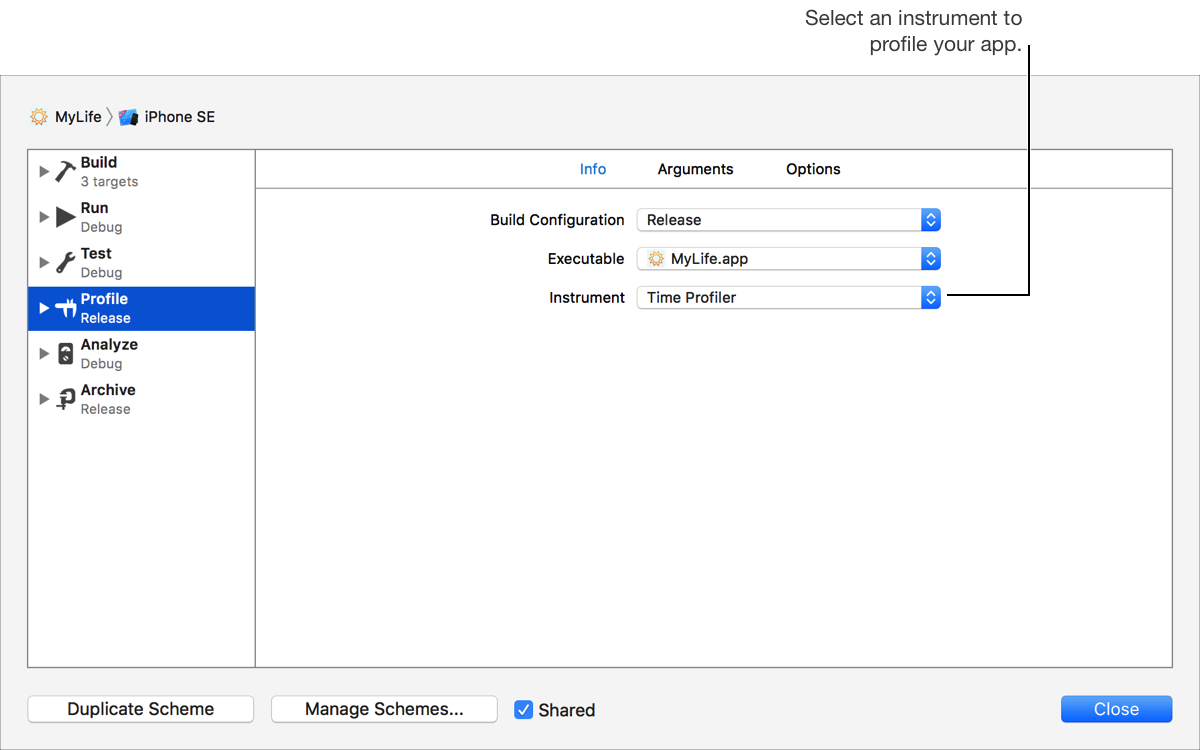The image size is (1200, 750).
Task: Click the MyLife scheme icon in breadcrumb
Action: coord(39,117)
